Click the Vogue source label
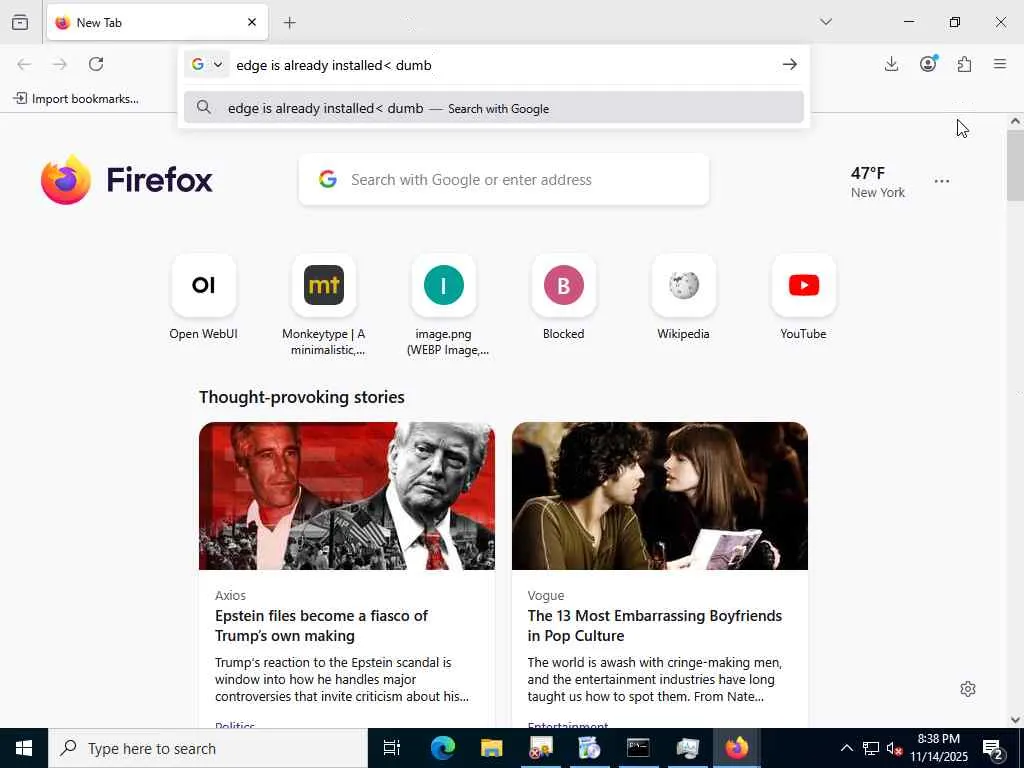This screenshot has width=1024, height=768. (x=546, y=596)
